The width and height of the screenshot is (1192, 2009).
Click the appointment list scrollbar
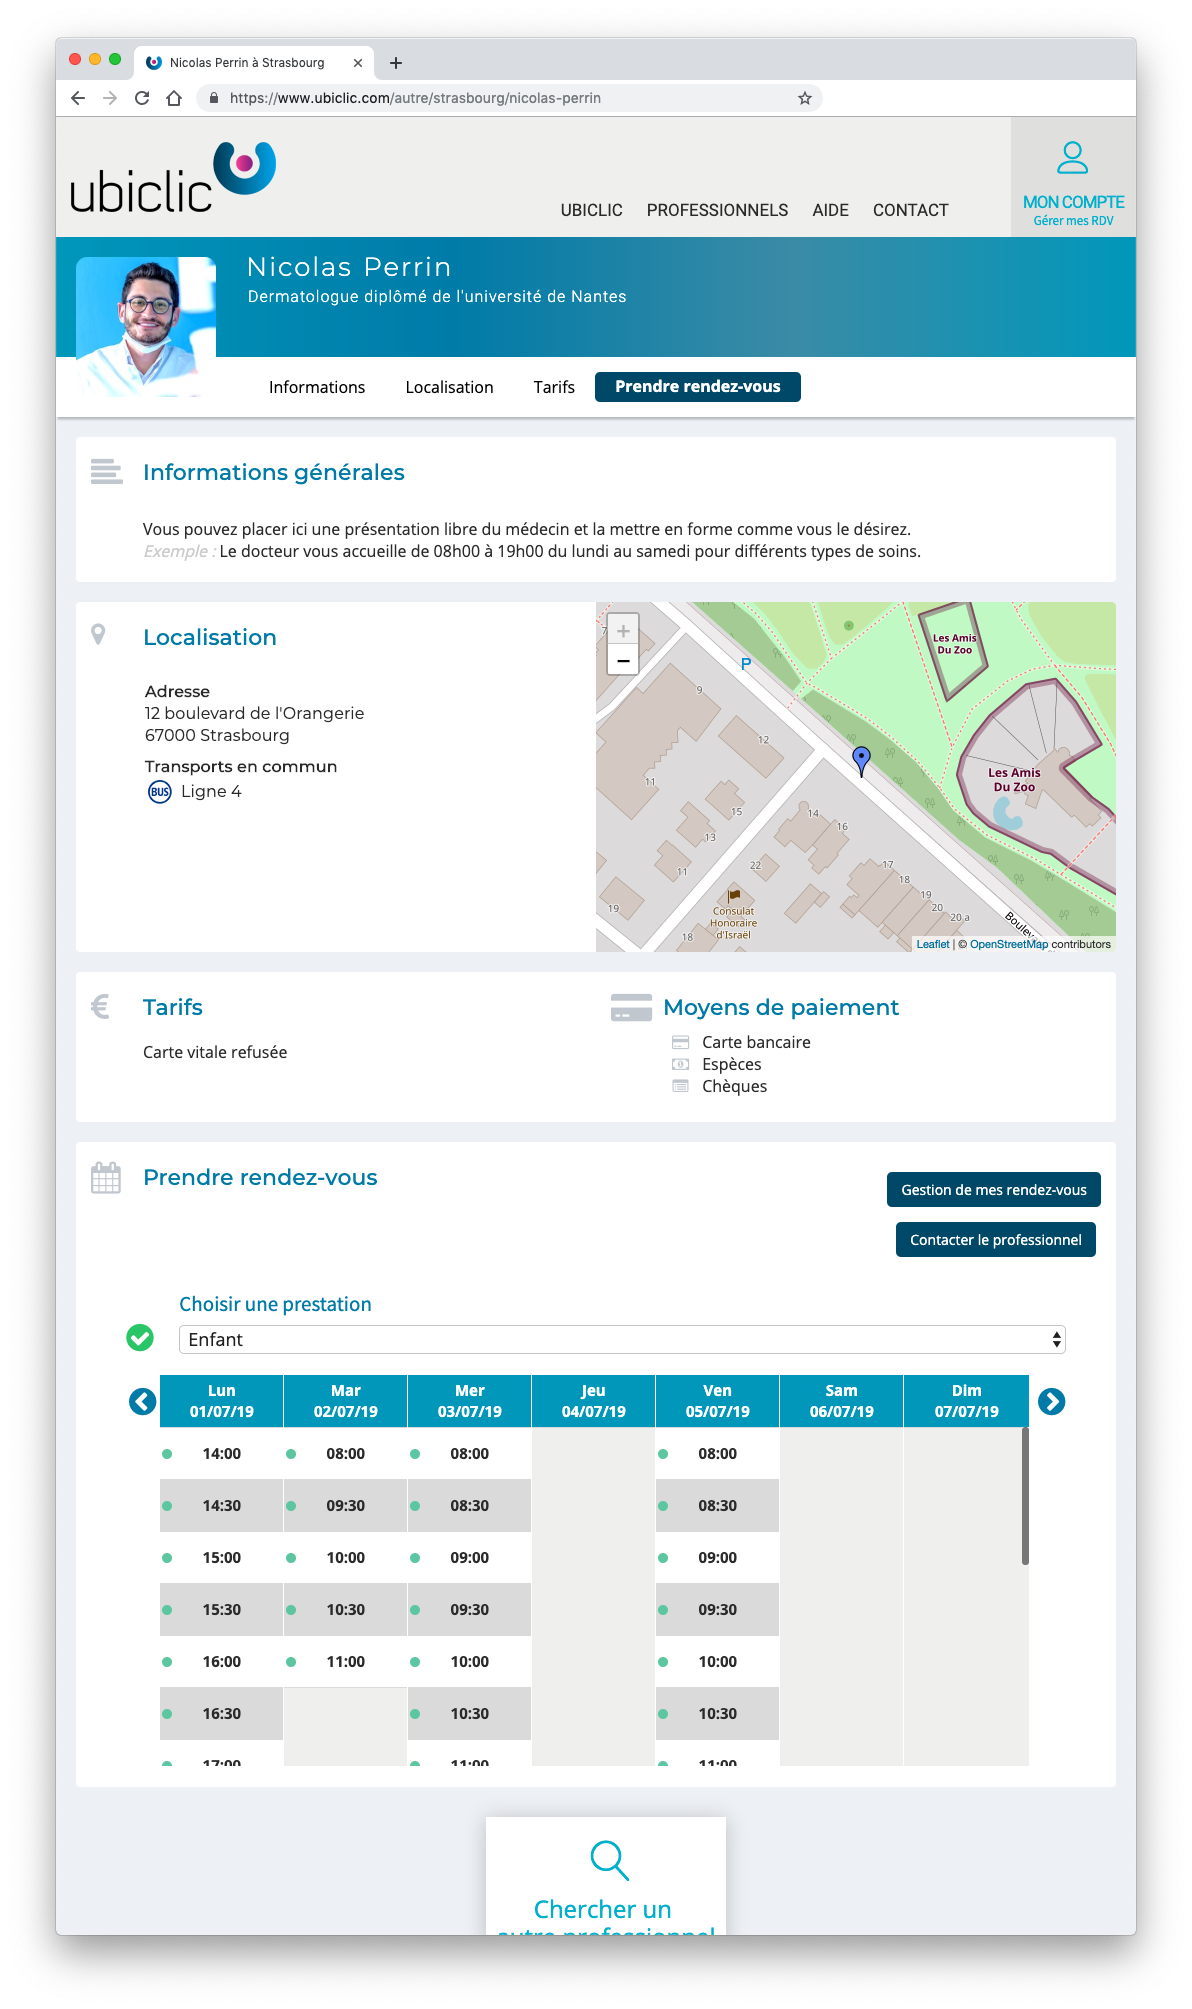pyautogui.click(x=1025, y=1496)
